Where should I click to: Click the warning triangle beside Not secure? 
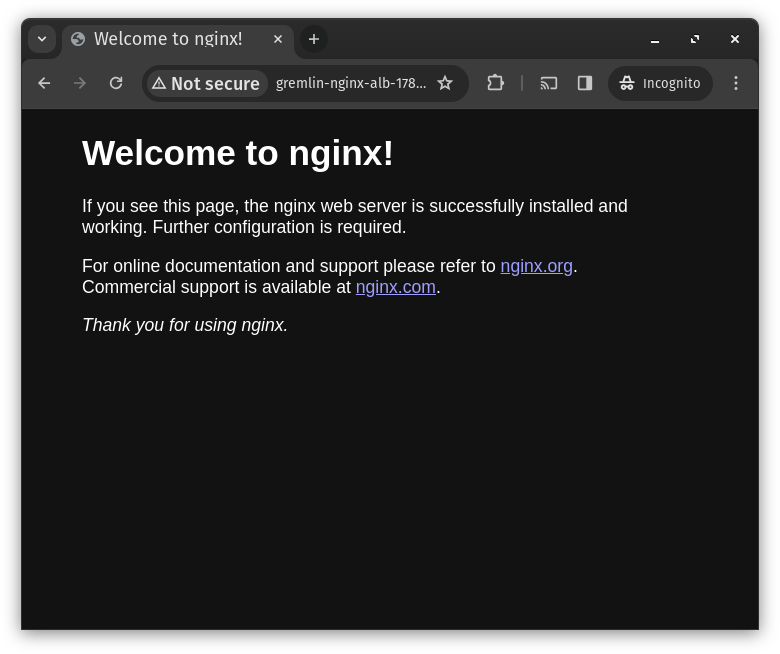click(159, 83)
